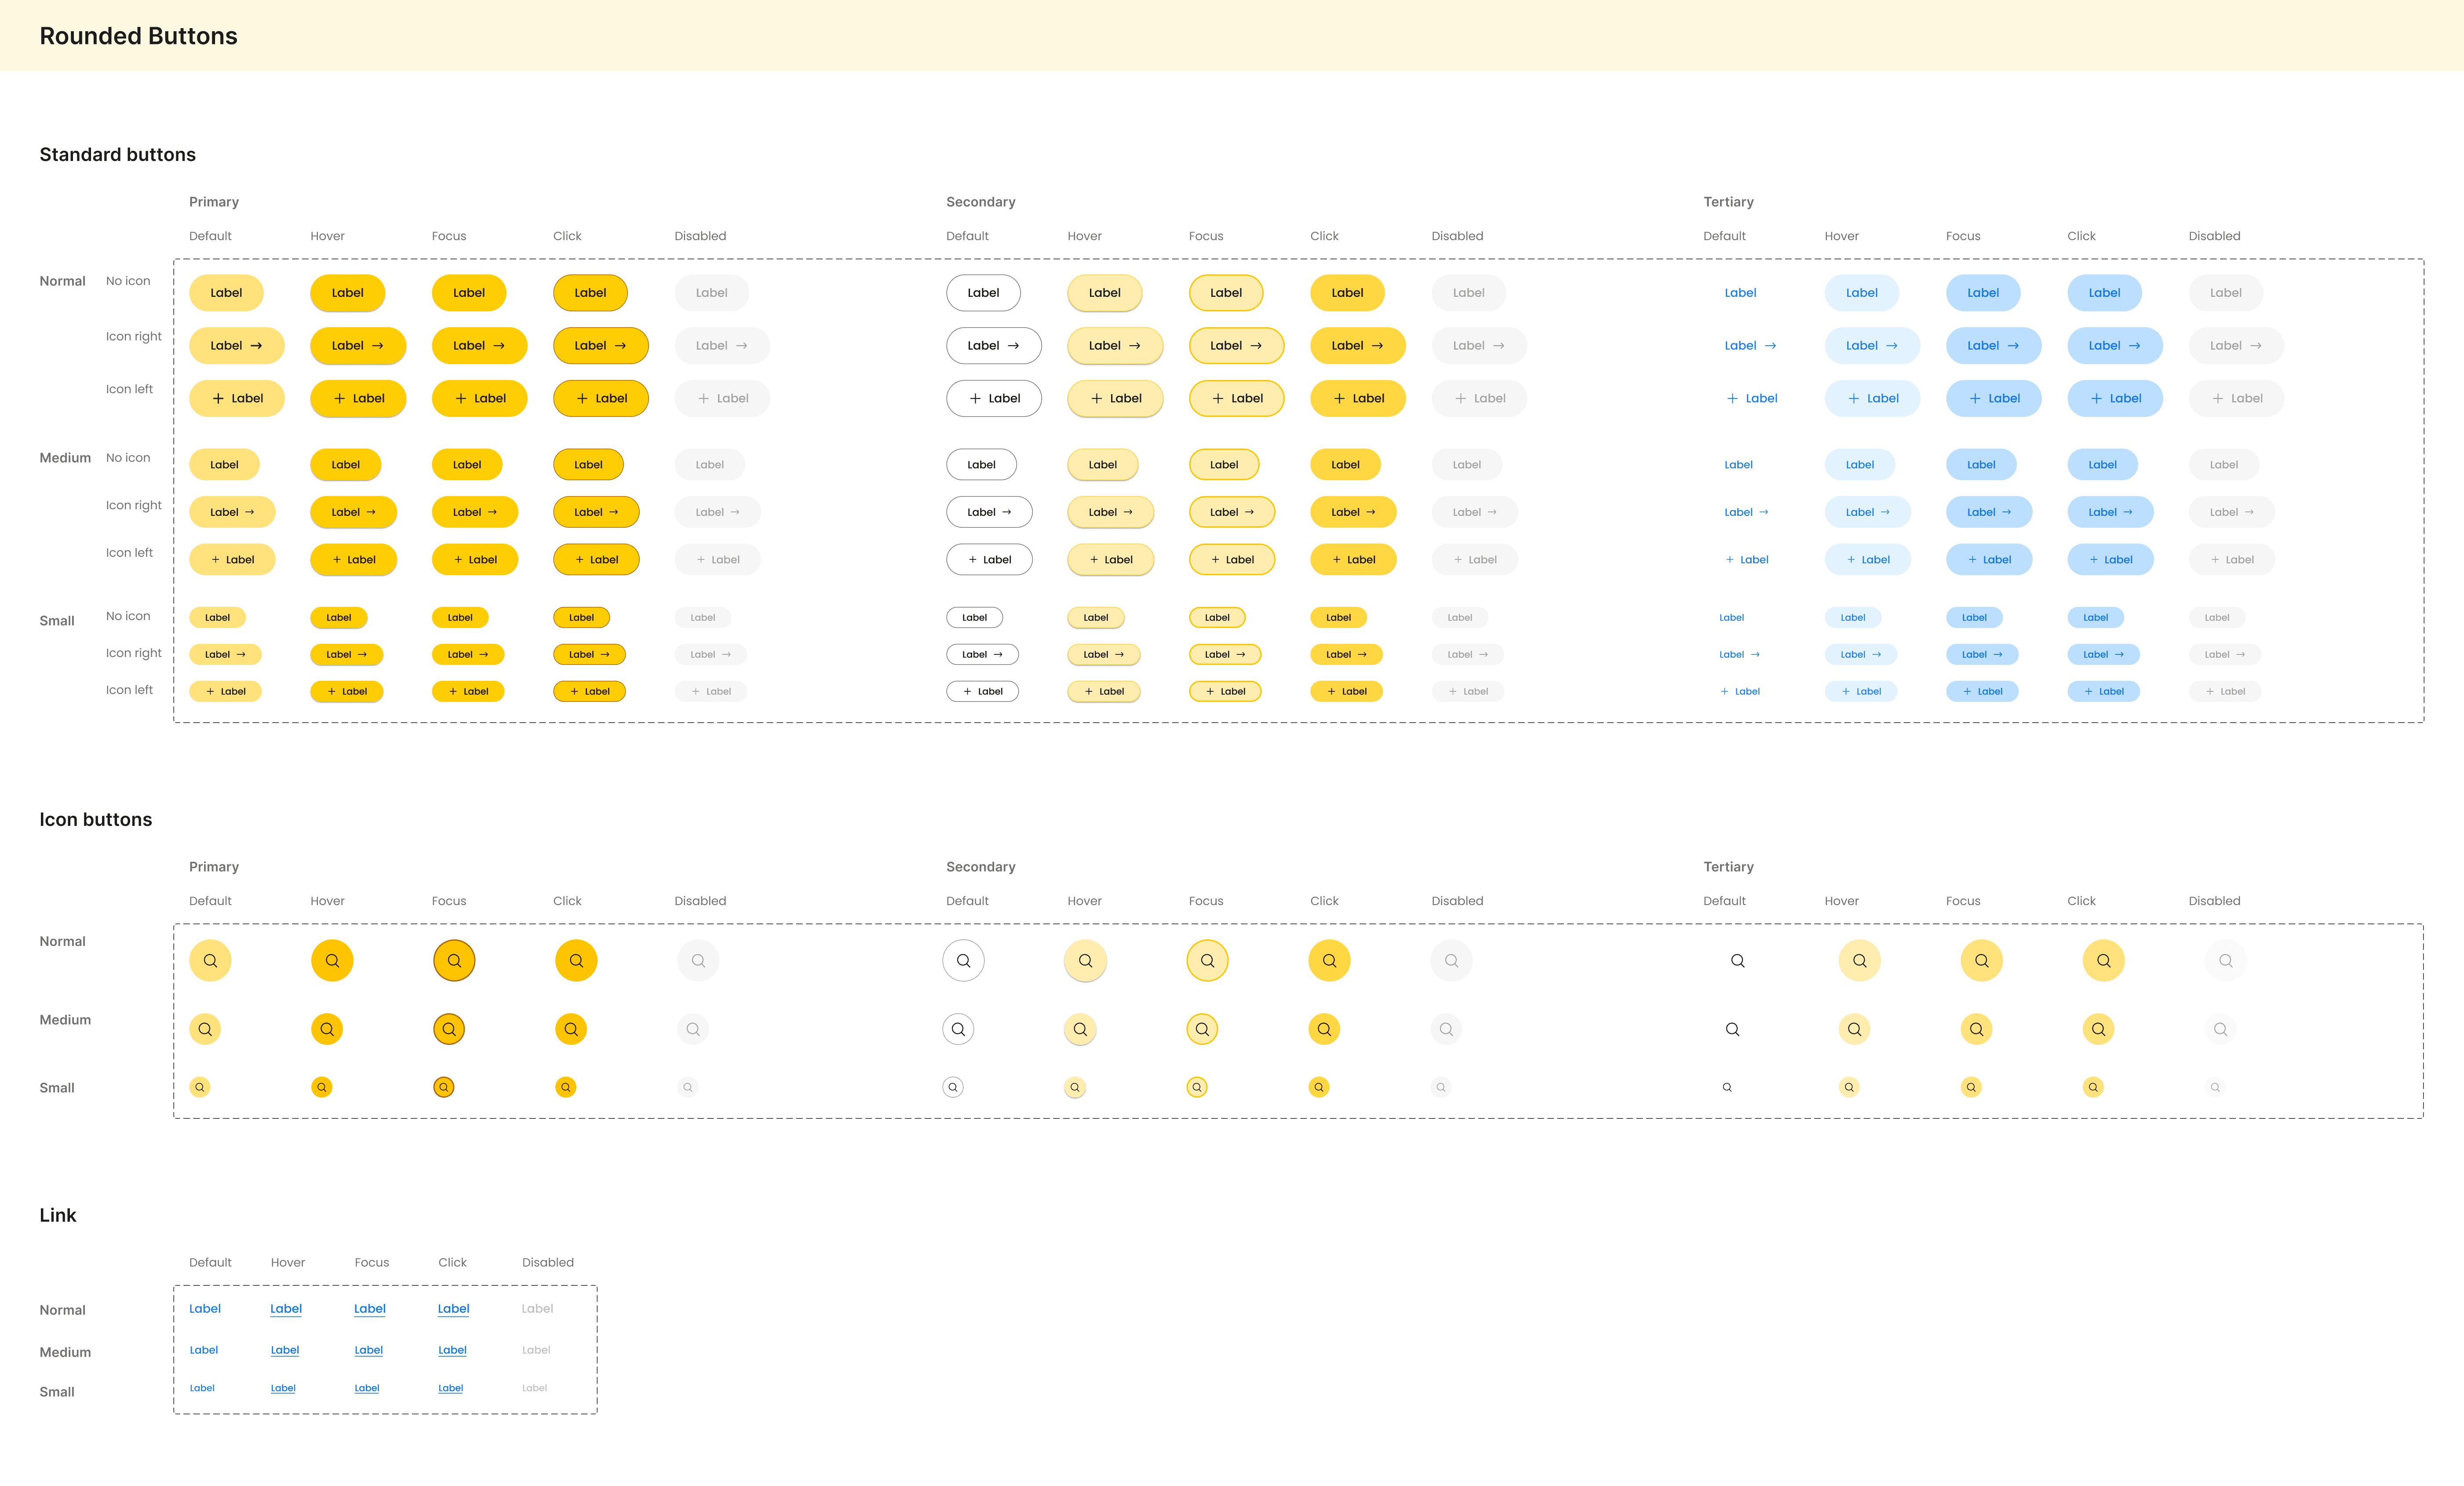Click Secondary Focus Normal no-icon Label button
This screenshot has height=1486, width=2464.
point(1226,293)
